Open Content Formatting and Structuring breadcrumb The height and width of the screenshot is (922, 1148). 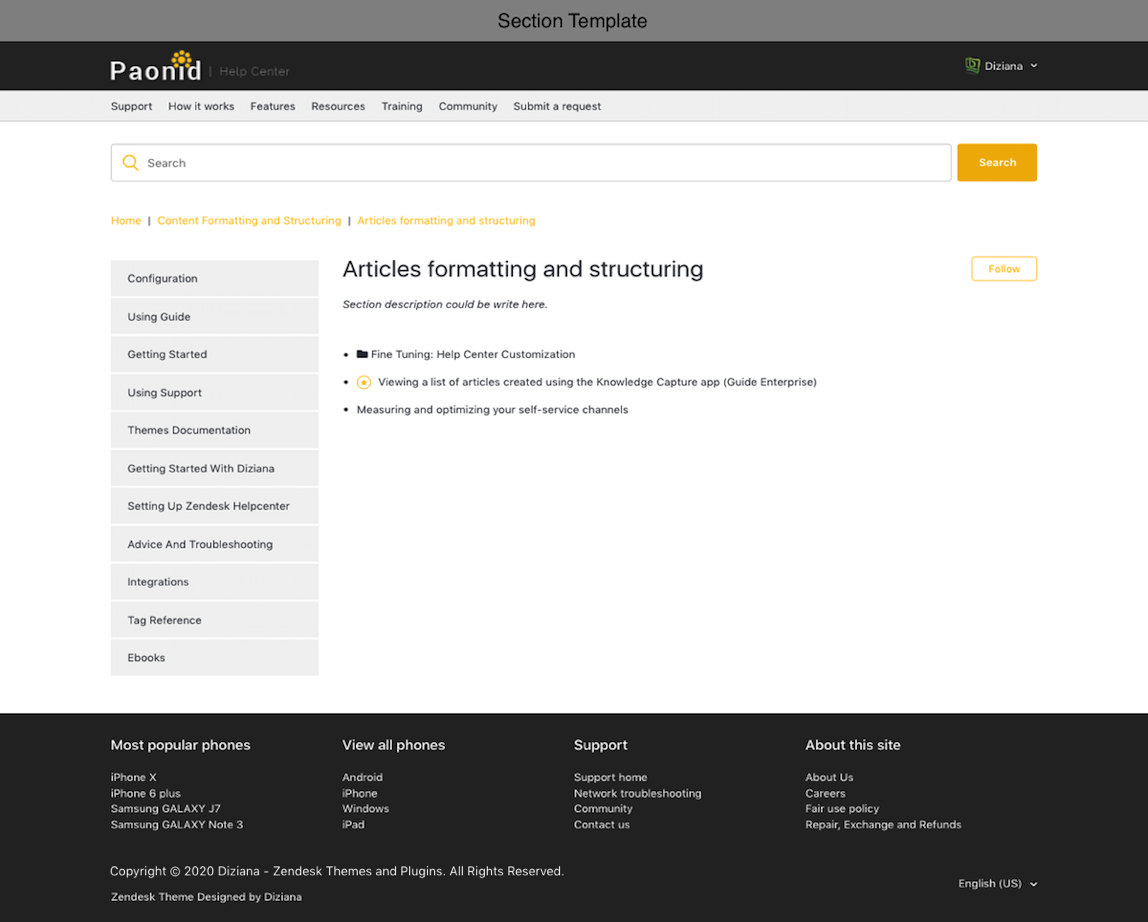249,220
